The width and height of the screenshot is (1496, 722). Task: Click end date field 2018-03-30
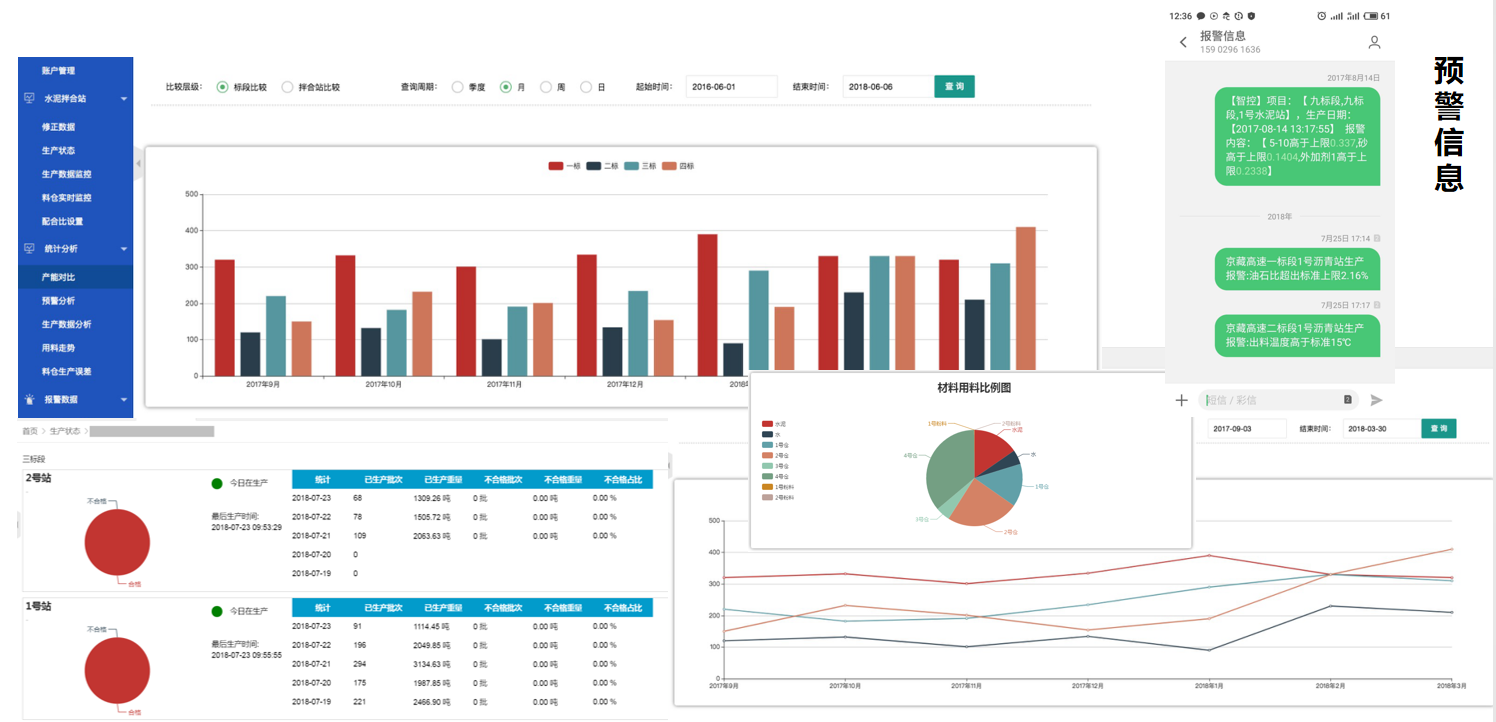coord(1382,428)
